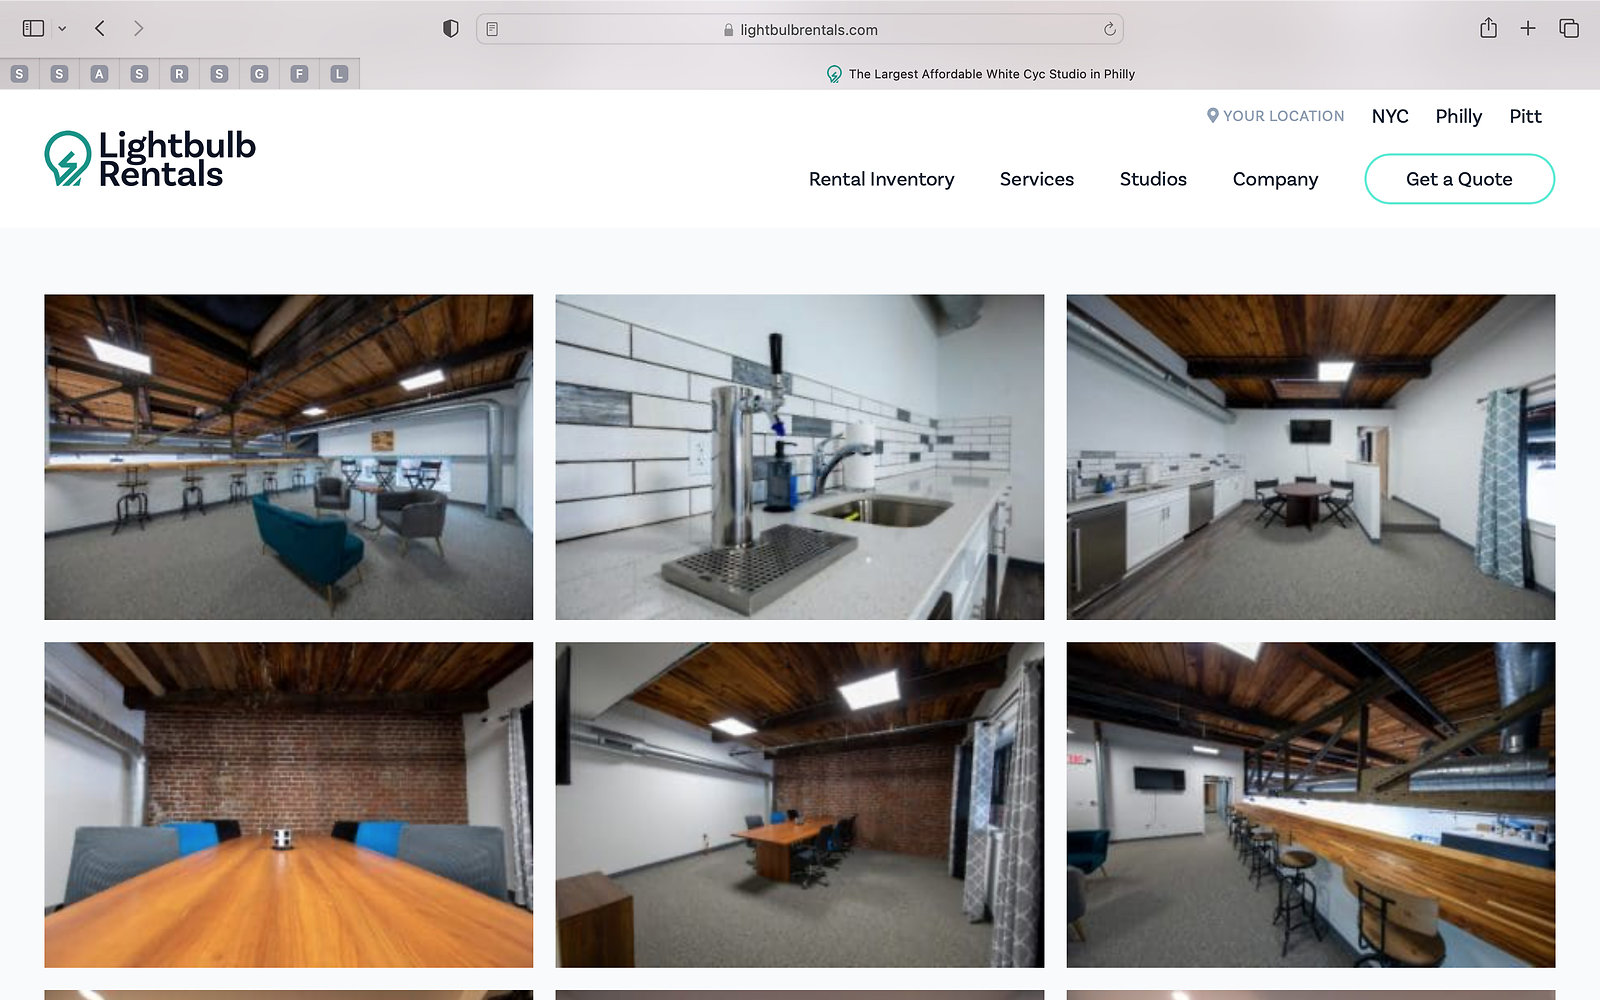Open the Studios menu
Screen dimensions: 1600x1000
1152,179
